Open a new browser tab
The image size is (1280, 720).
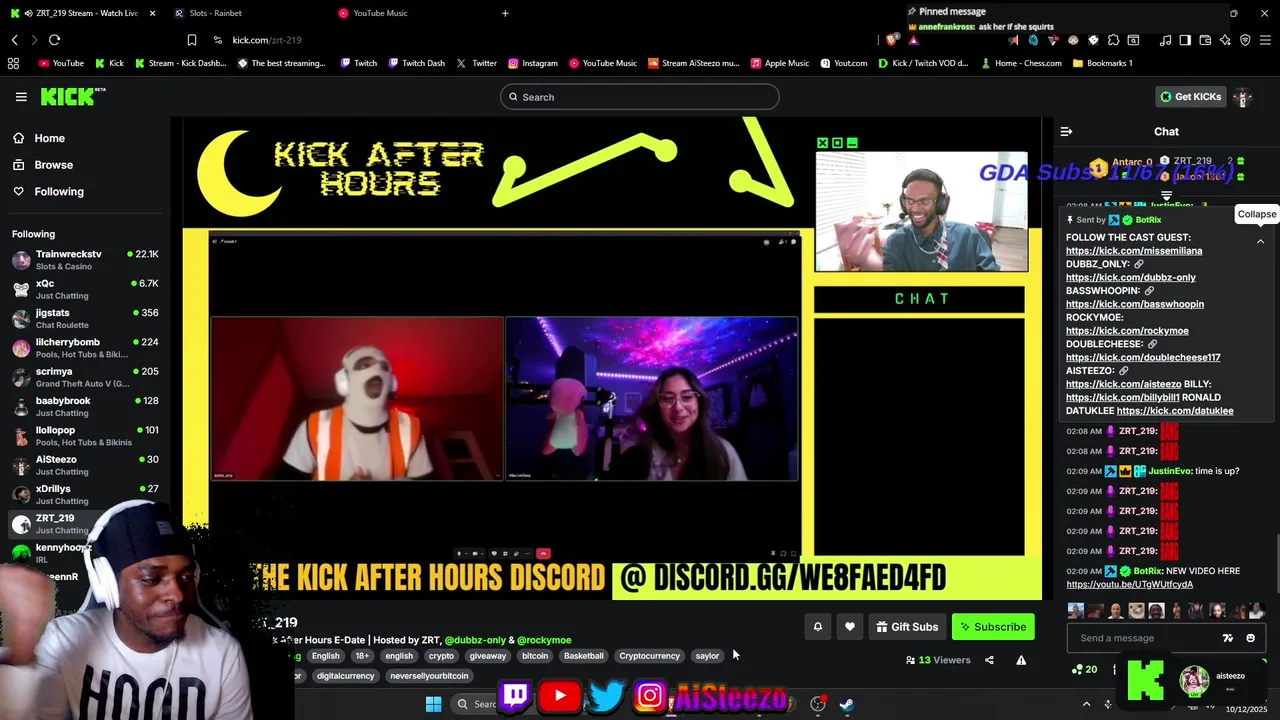coord(505,13)
